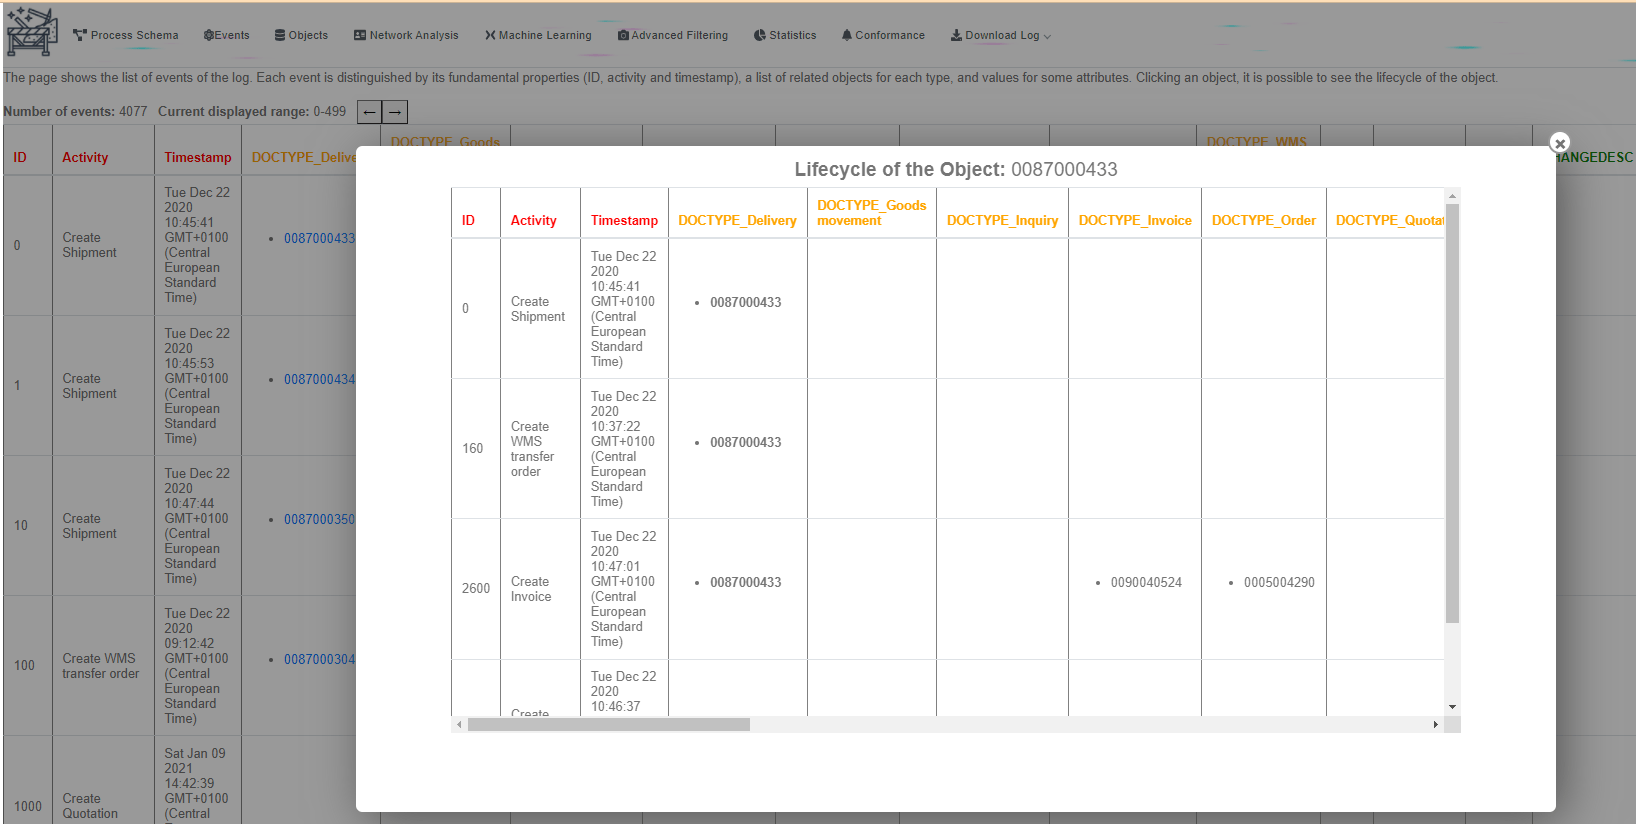Select delivery 0087000433 in event 2600 row
This screenshot has width=1636, height=824.
tap(746, 582)
